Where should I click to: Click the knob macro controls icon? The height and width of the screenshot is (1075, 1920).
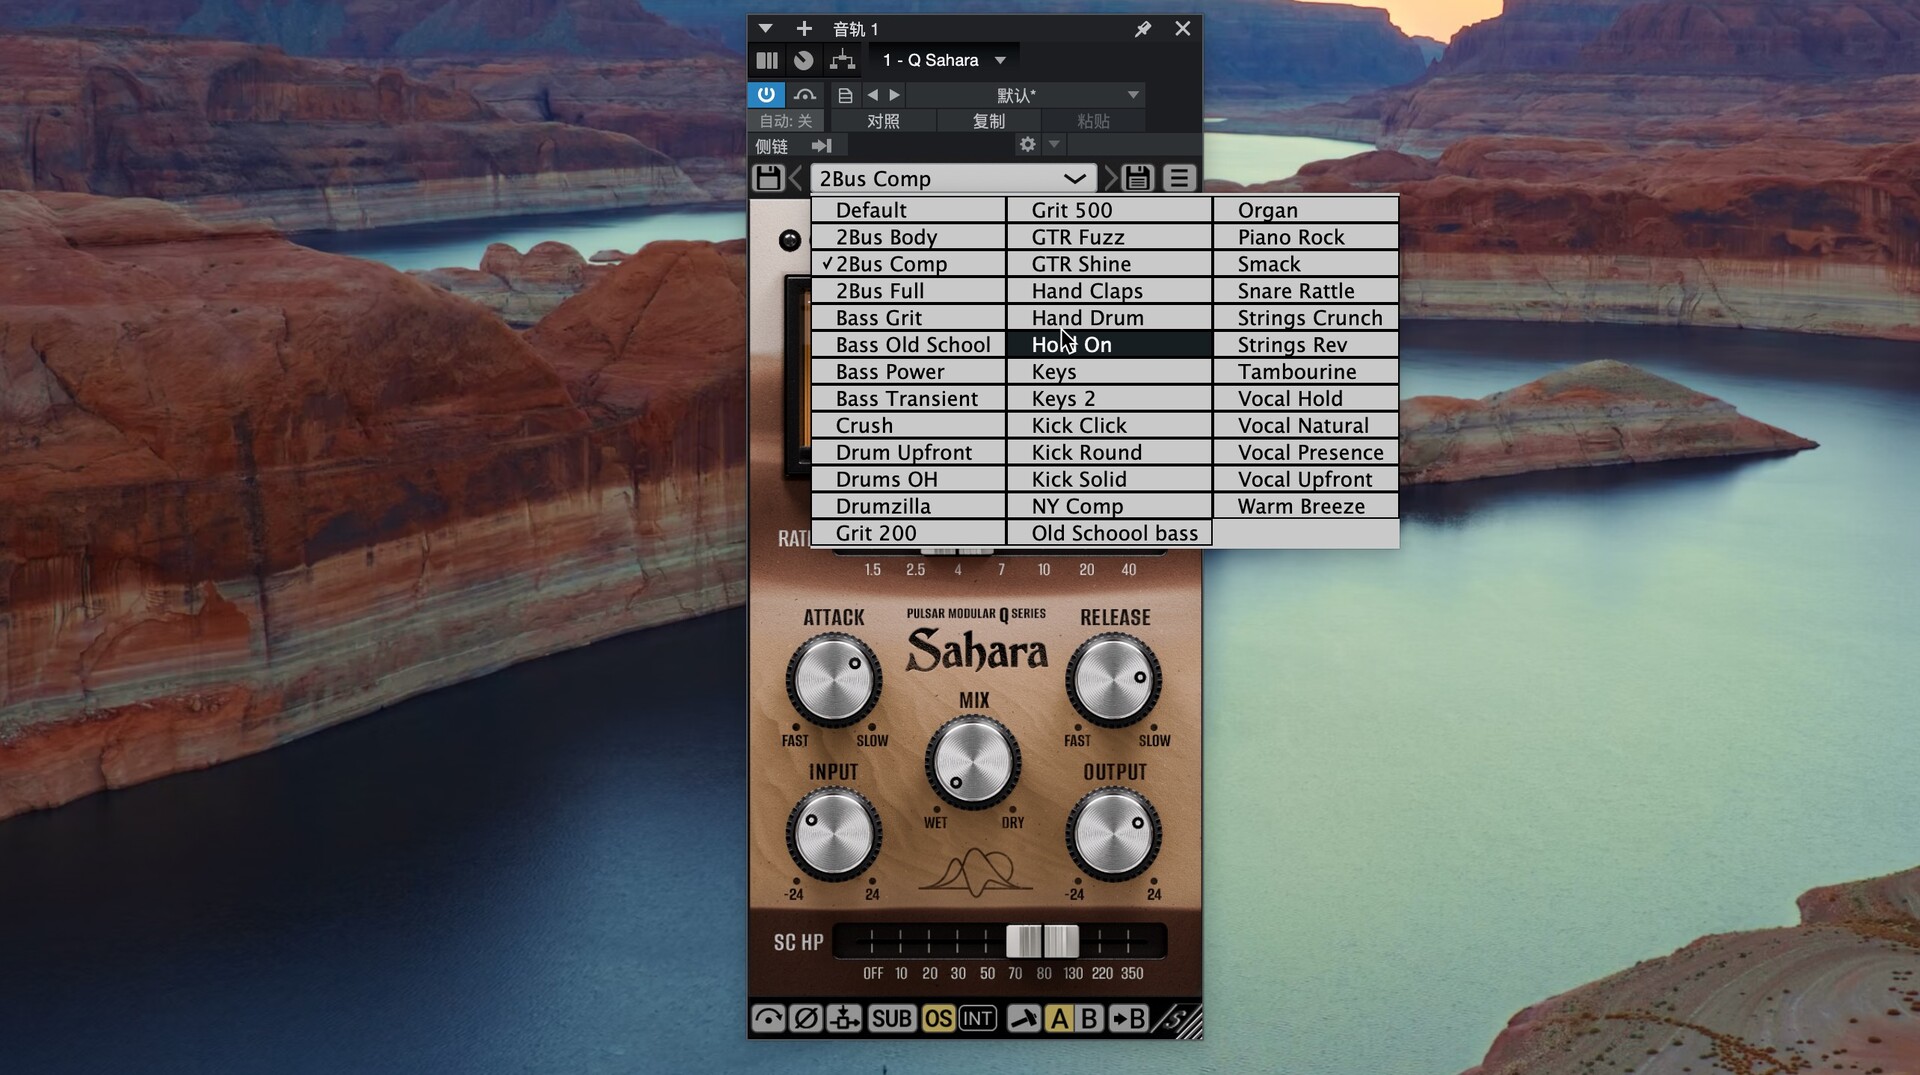click(804, 60)
